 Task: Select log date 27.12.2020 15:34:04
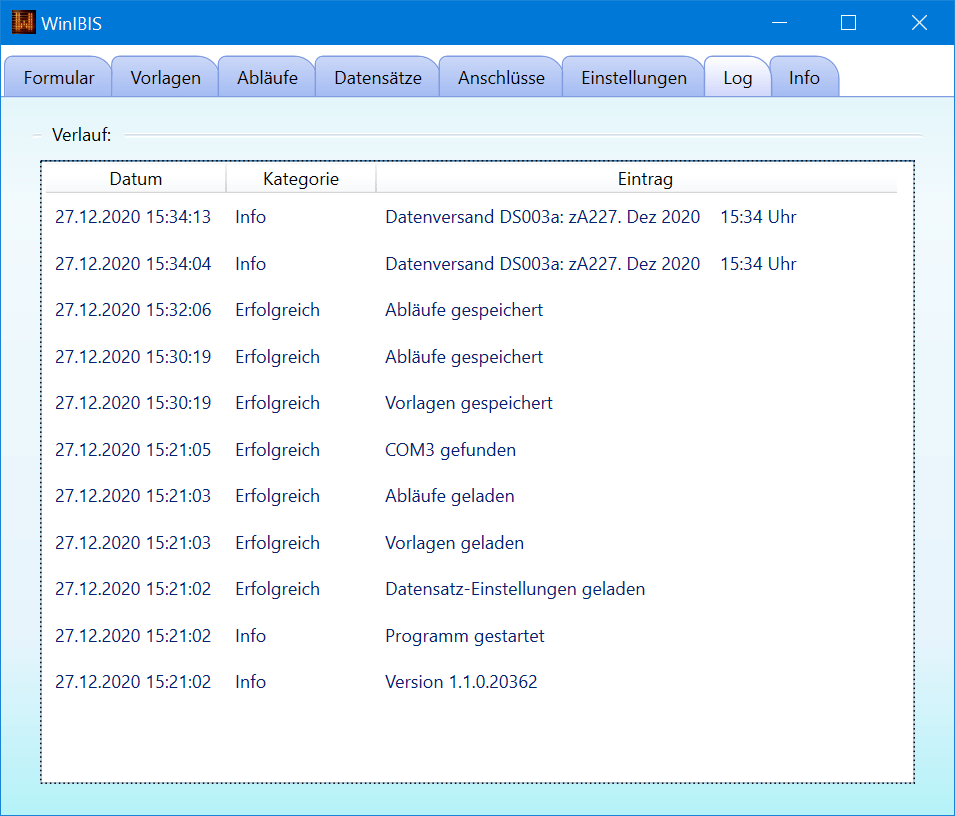click(x=133, y=264)
